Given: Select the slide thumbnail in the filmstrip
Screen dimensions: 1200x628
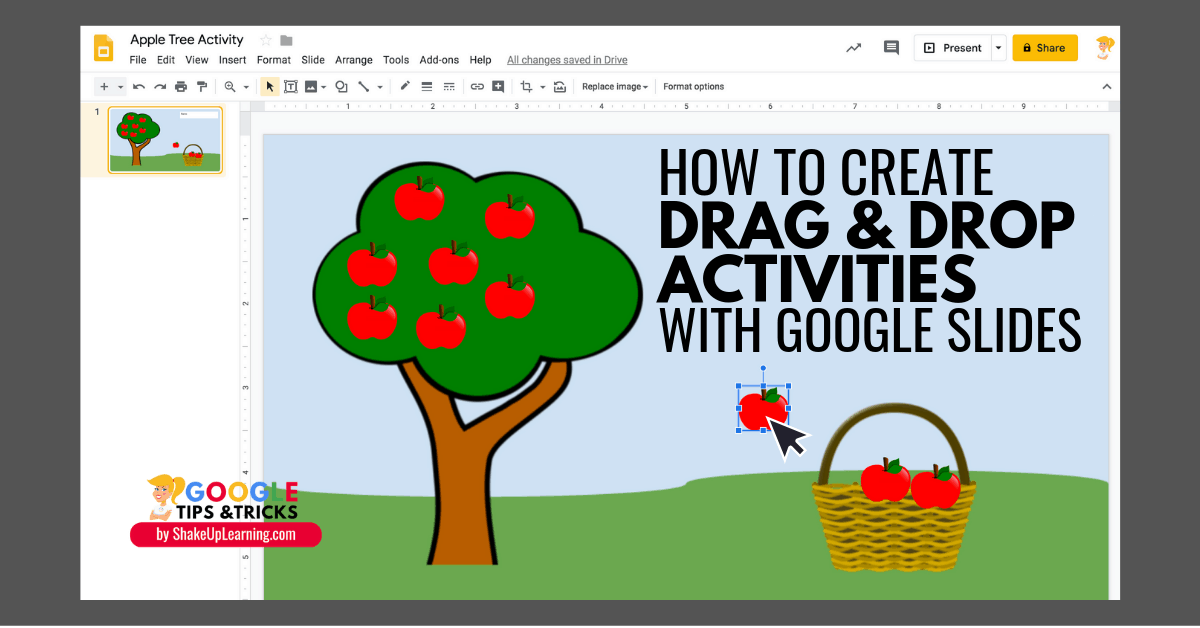Looking at the screenshot, I should [x=165, y=139].
